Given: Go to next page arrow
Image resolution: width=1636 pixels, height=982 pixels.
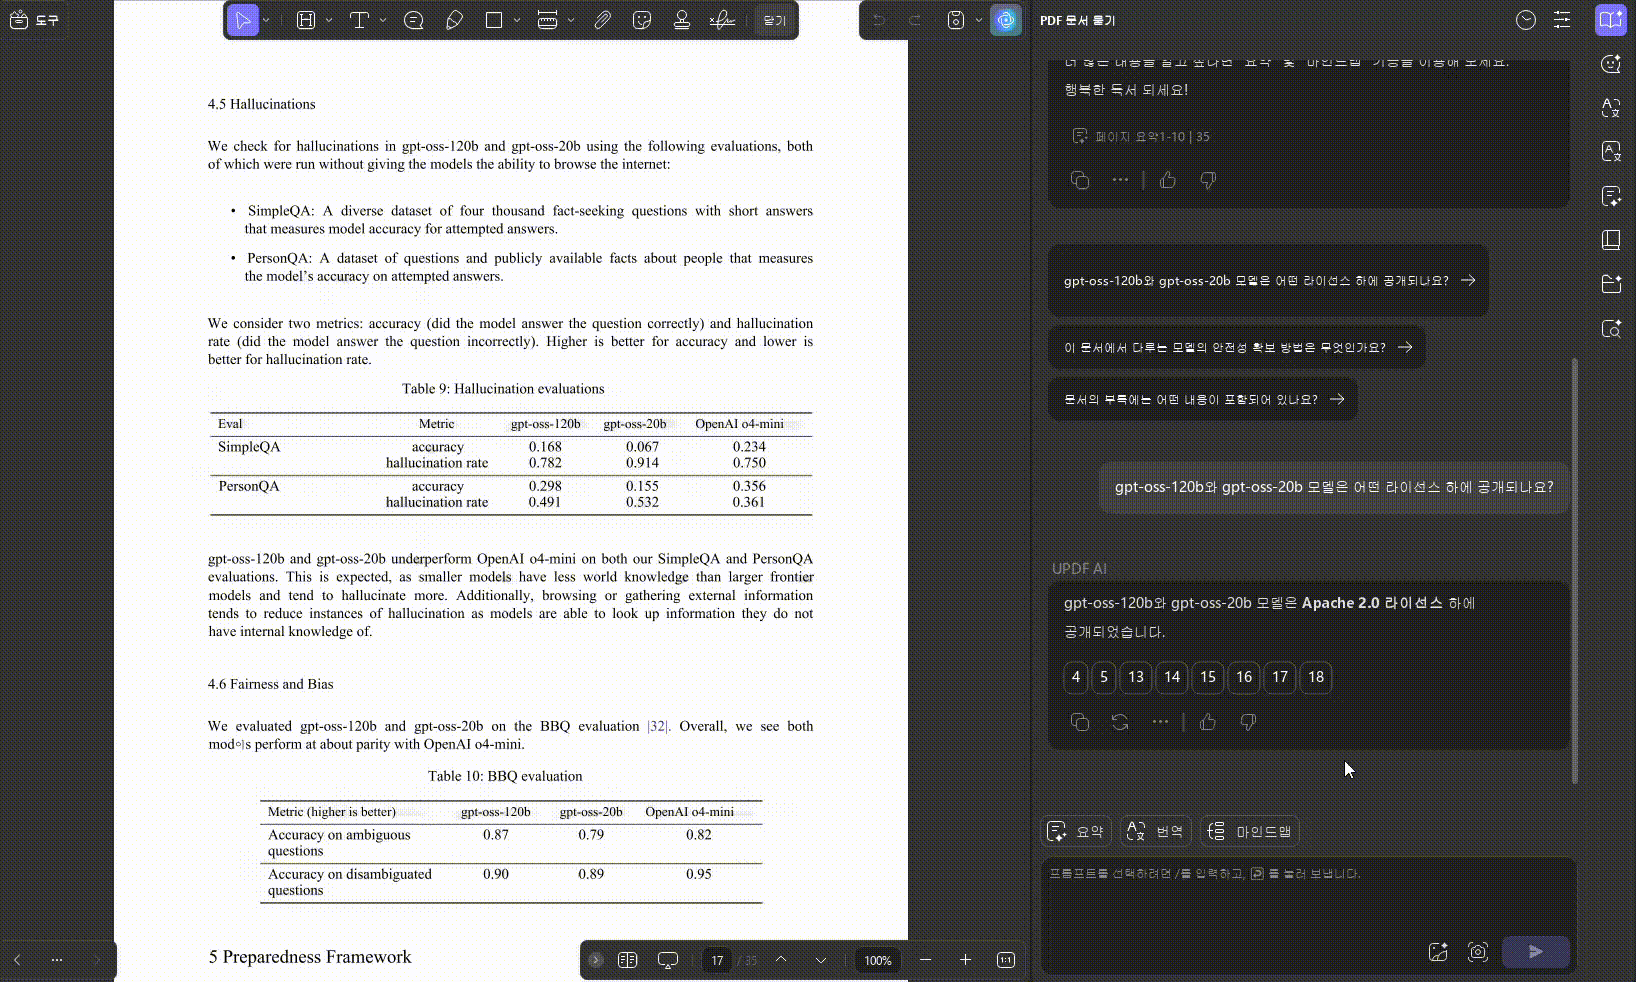Looking at the screenshot, I should tap(821, 960).
